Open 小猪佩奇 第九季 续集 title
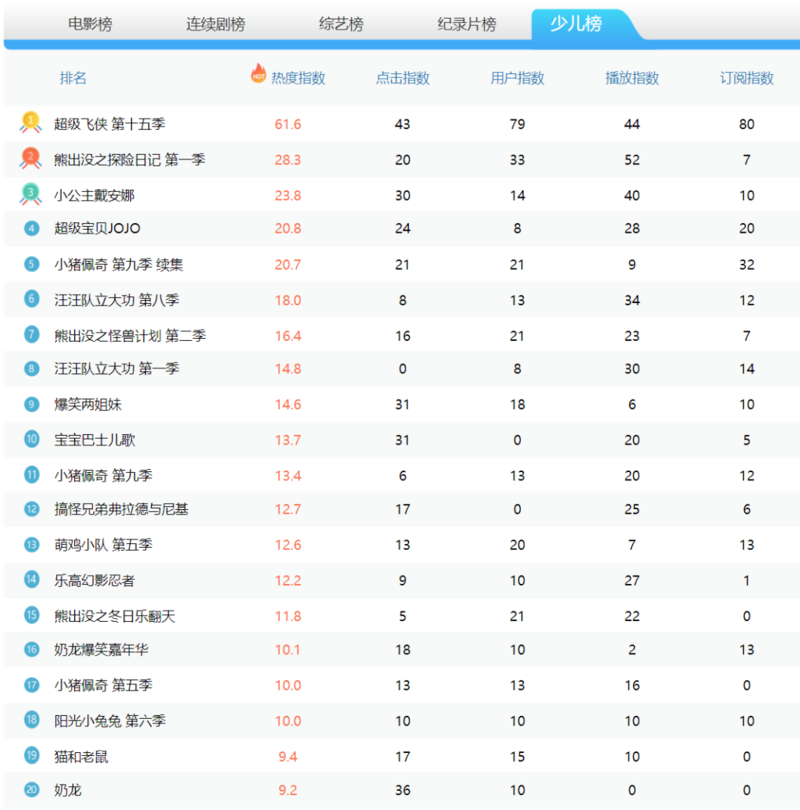 (118, 264)
